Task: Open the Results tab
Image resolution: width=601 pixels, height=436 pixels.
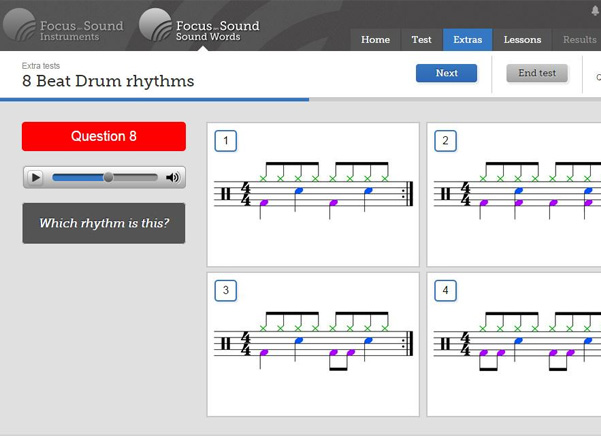Action: (579, 39)
